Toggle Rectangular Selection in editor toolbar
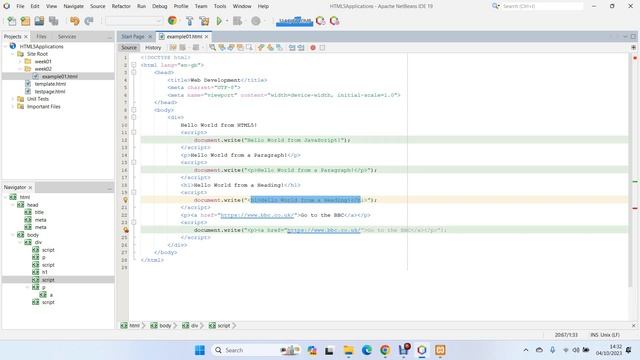 (249, 48)
